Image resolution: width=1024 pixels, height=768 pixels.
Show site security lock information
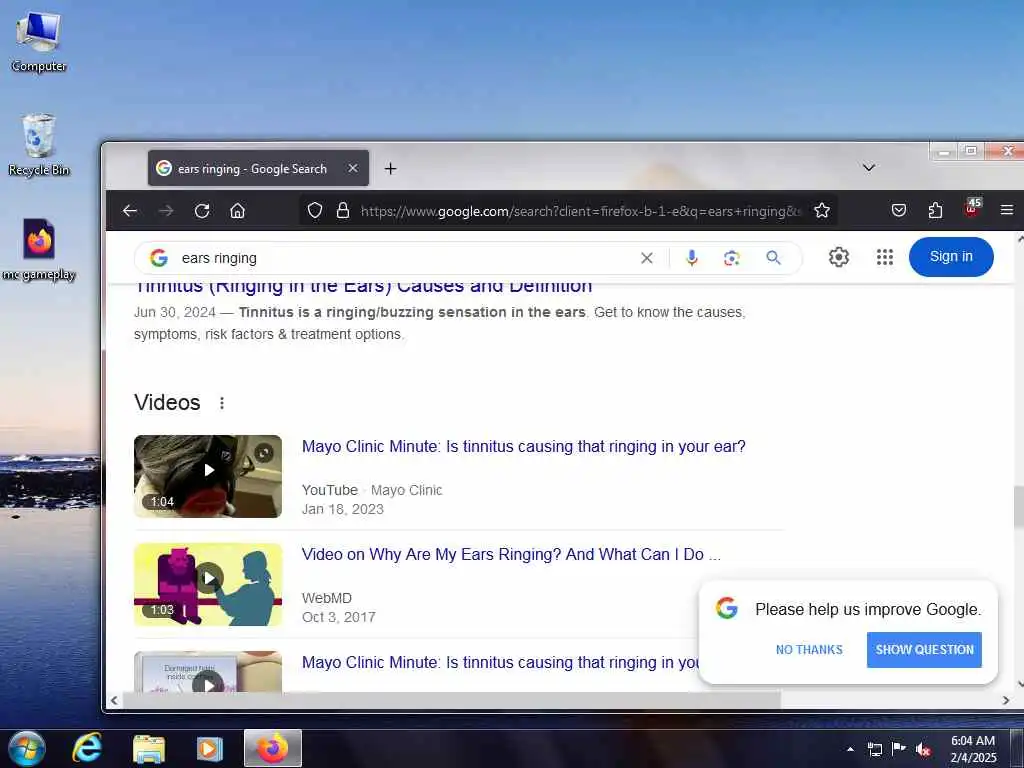(343, 210)
